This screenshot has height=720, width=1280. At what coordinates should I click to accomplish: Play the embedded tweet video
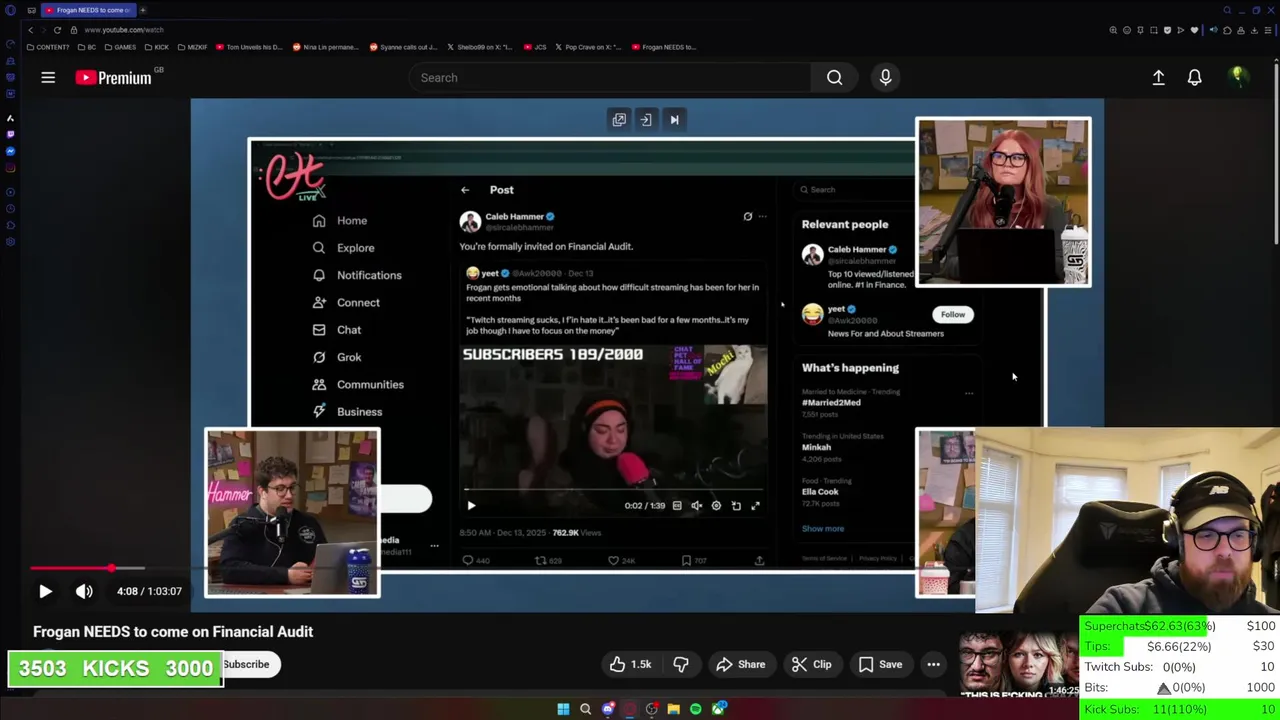tap(471, 506)
